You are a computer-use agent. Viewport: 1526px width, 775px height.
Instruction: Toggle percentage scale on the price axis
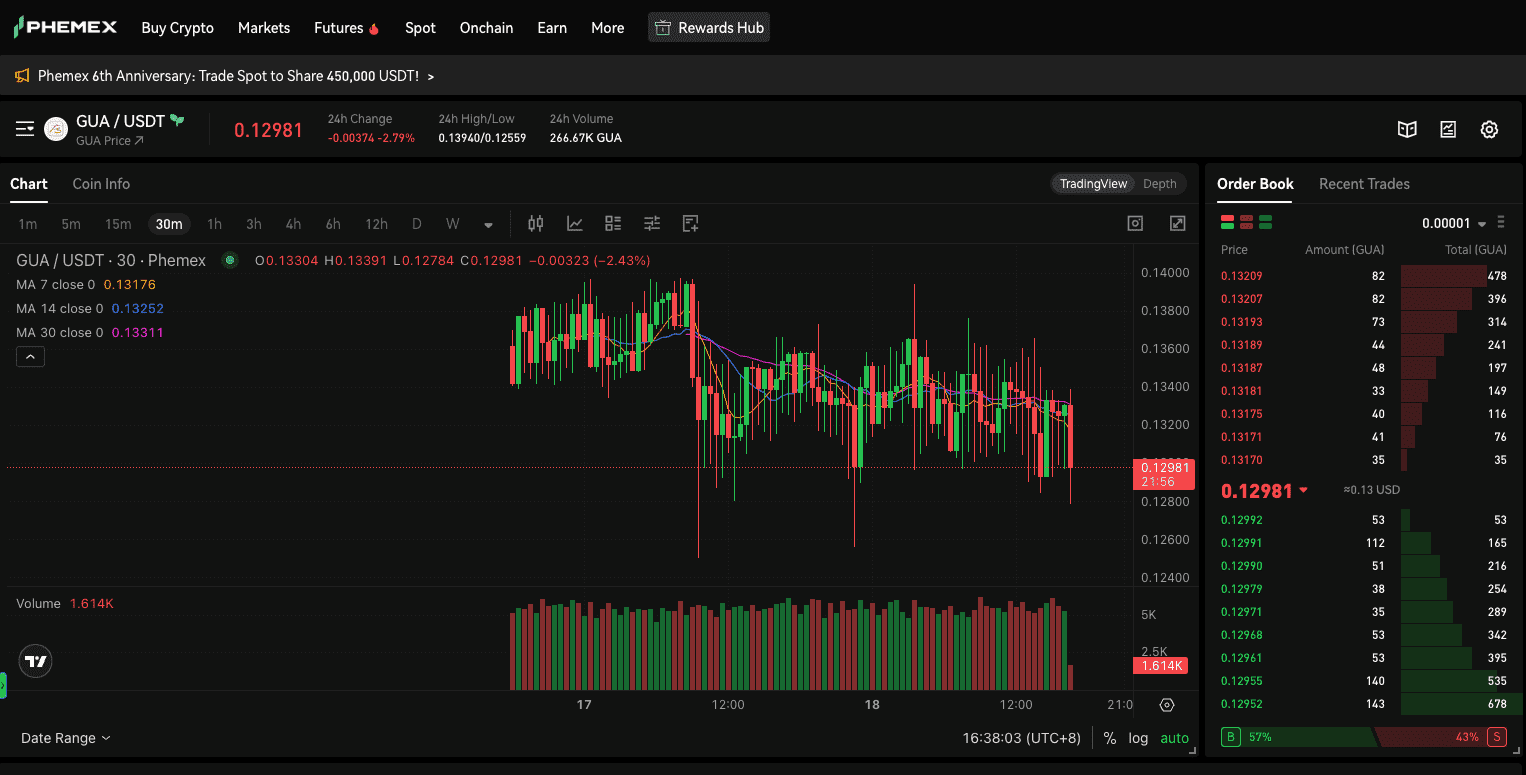tap(1110, 738)
